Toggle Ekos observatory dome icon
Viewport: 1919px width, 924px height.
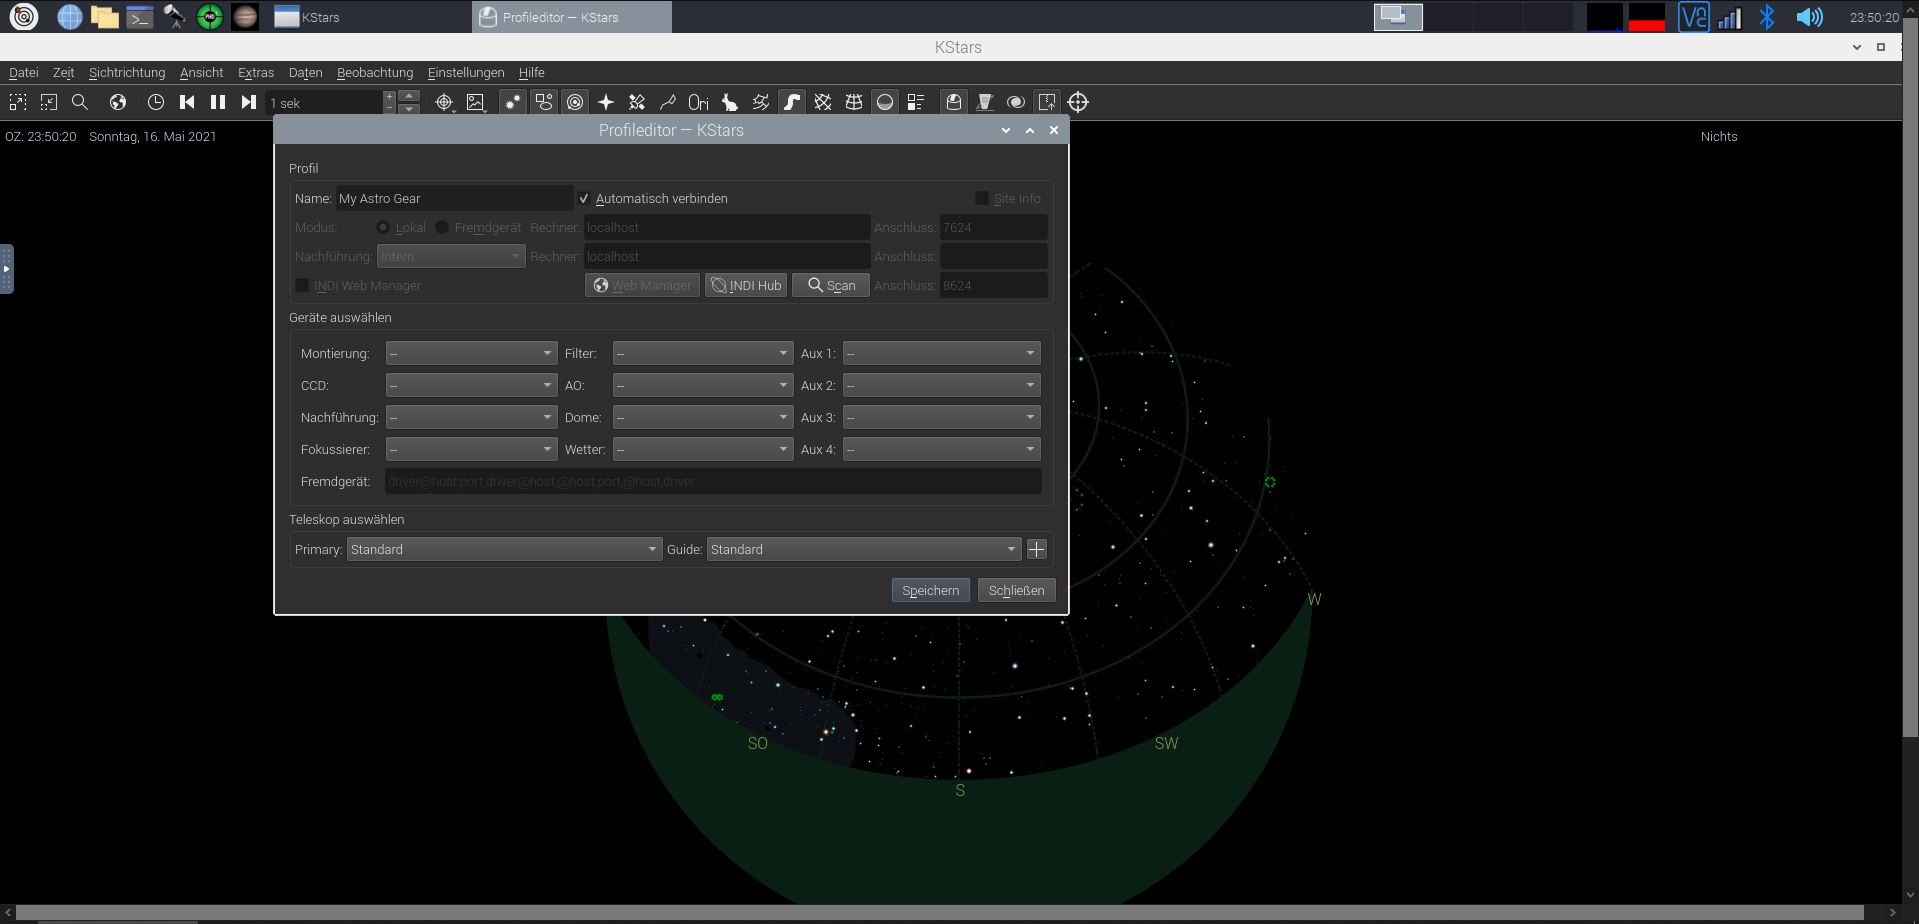[x=954, y=102]
